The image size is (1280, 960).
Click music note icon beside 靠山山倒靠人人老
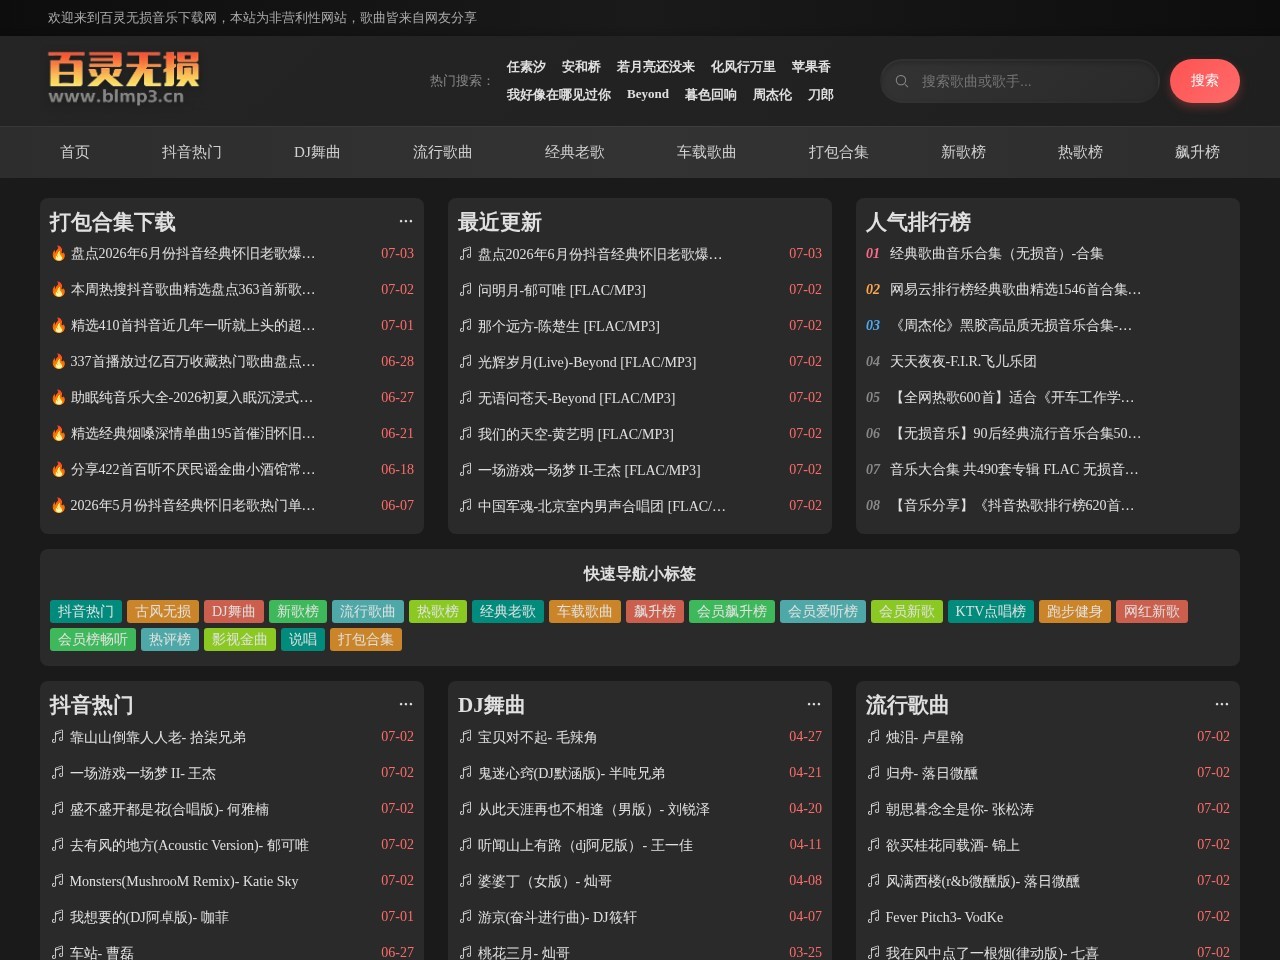pyautogui.click(x=57, y=736)
